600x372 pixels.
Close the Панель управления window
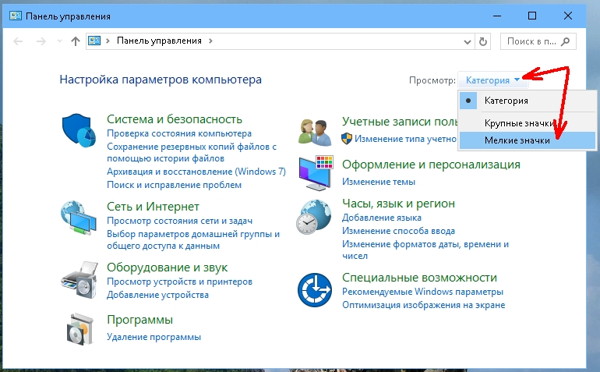pos(568,16)
